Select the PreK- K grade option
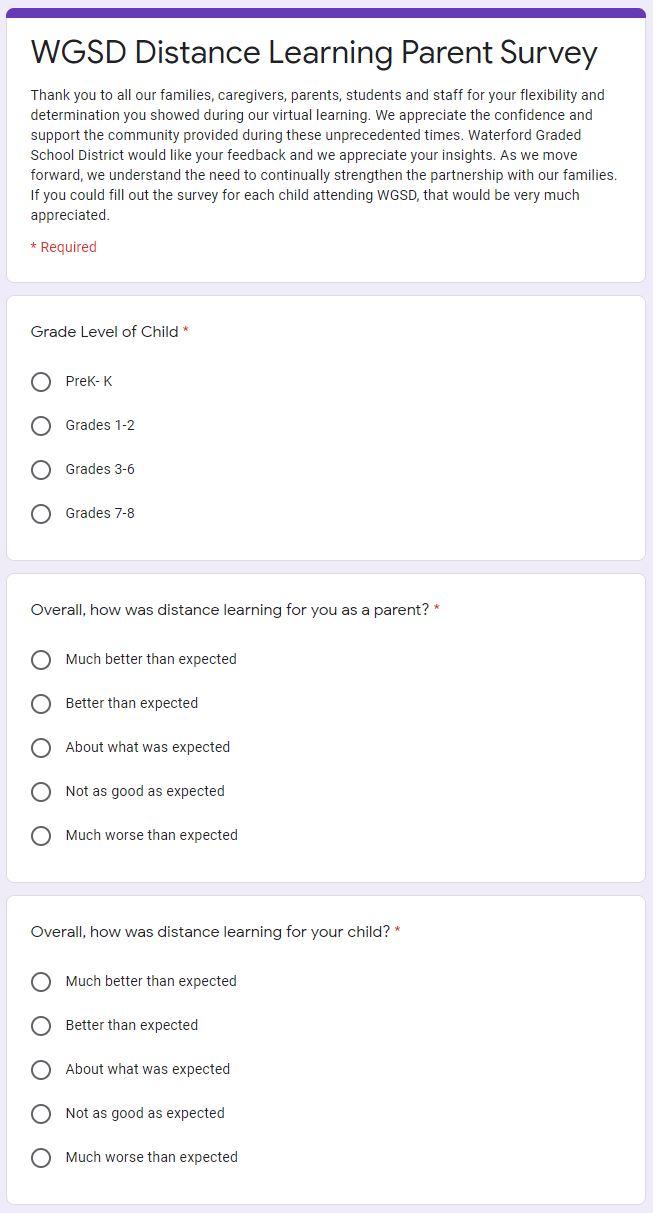The height and width of the screenshot is (1213, 653). click(41, 382)
